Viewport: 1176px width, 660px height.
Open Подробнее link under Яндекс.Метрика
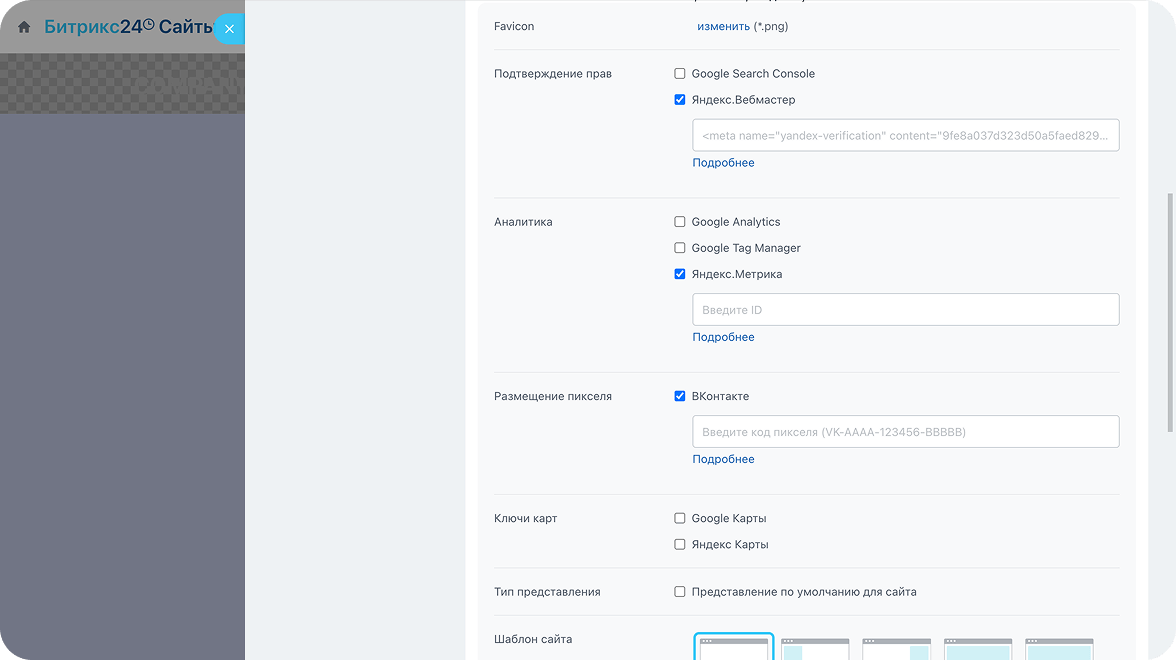pos(723,338)
